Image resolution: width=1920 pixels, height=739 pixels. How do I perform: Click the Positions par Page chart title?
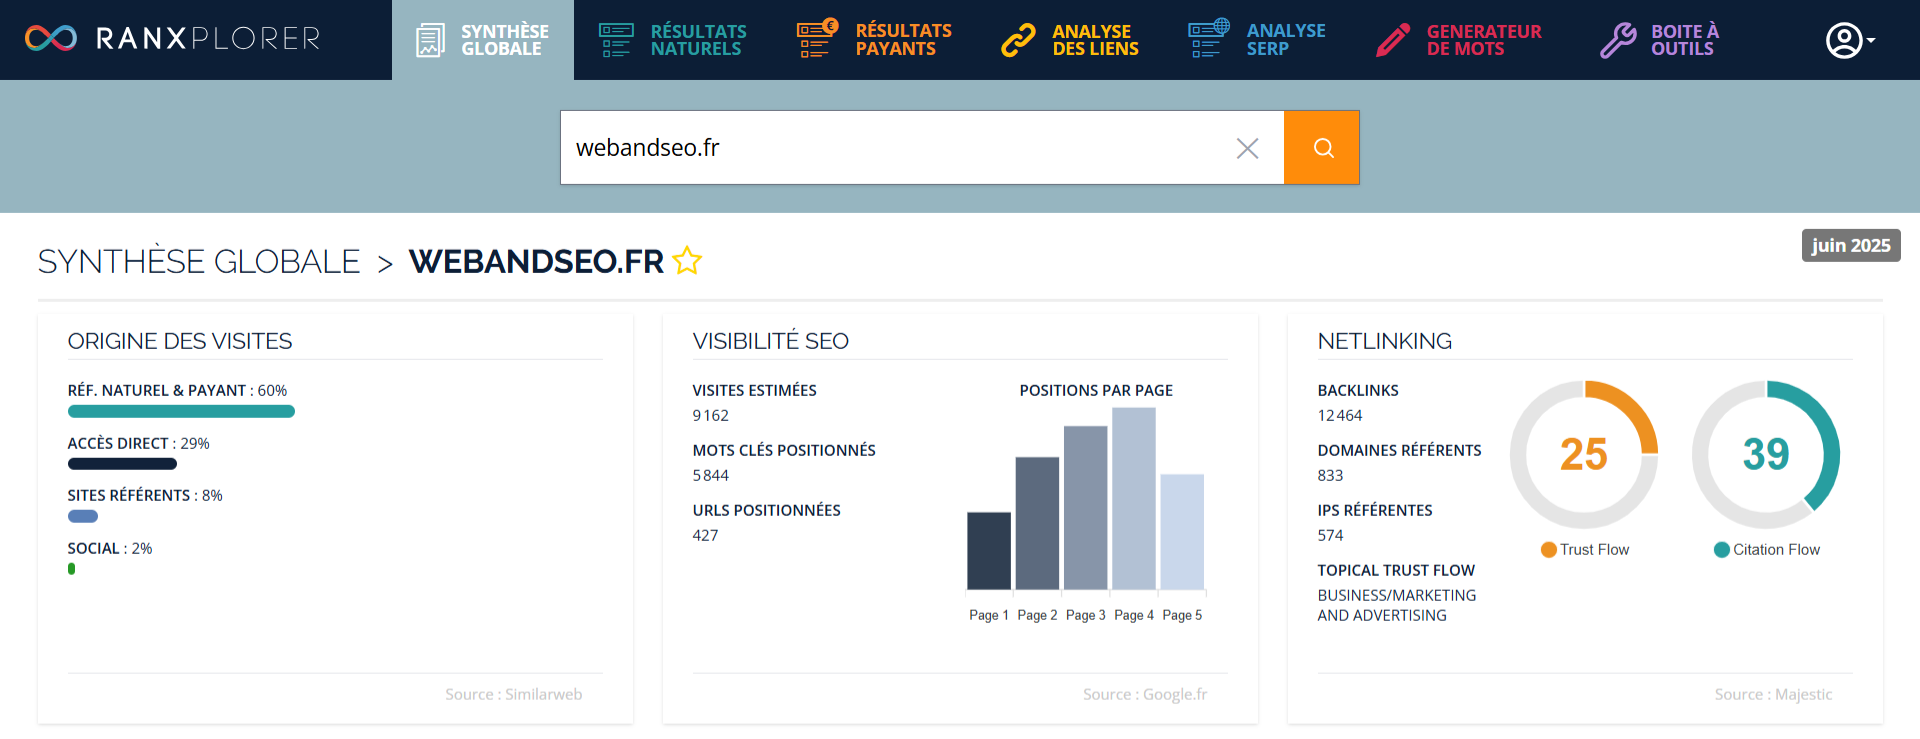[x=1096, y=390]
